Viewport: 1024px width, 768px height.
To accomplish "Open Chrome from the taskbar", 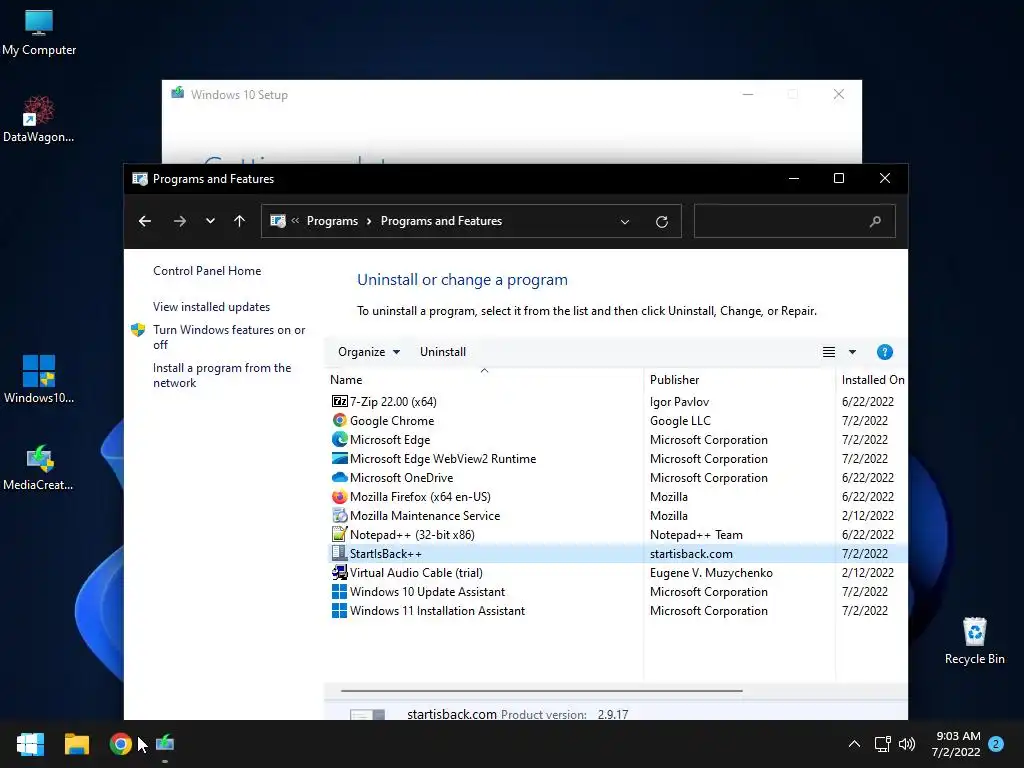I will coord(120,744).
